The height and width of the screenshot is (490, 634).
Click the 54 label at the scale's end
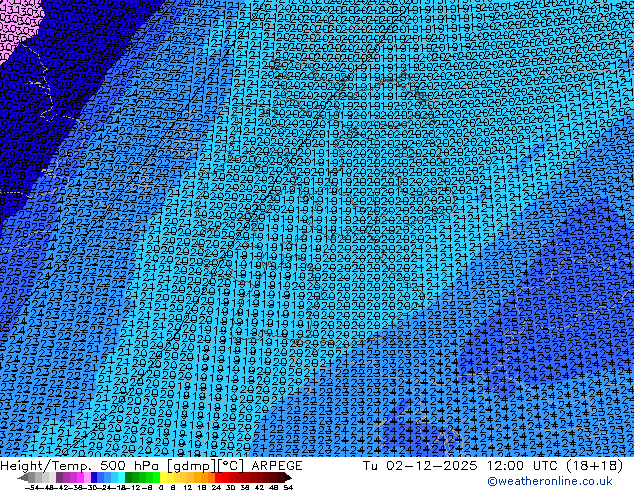[288, 487]
